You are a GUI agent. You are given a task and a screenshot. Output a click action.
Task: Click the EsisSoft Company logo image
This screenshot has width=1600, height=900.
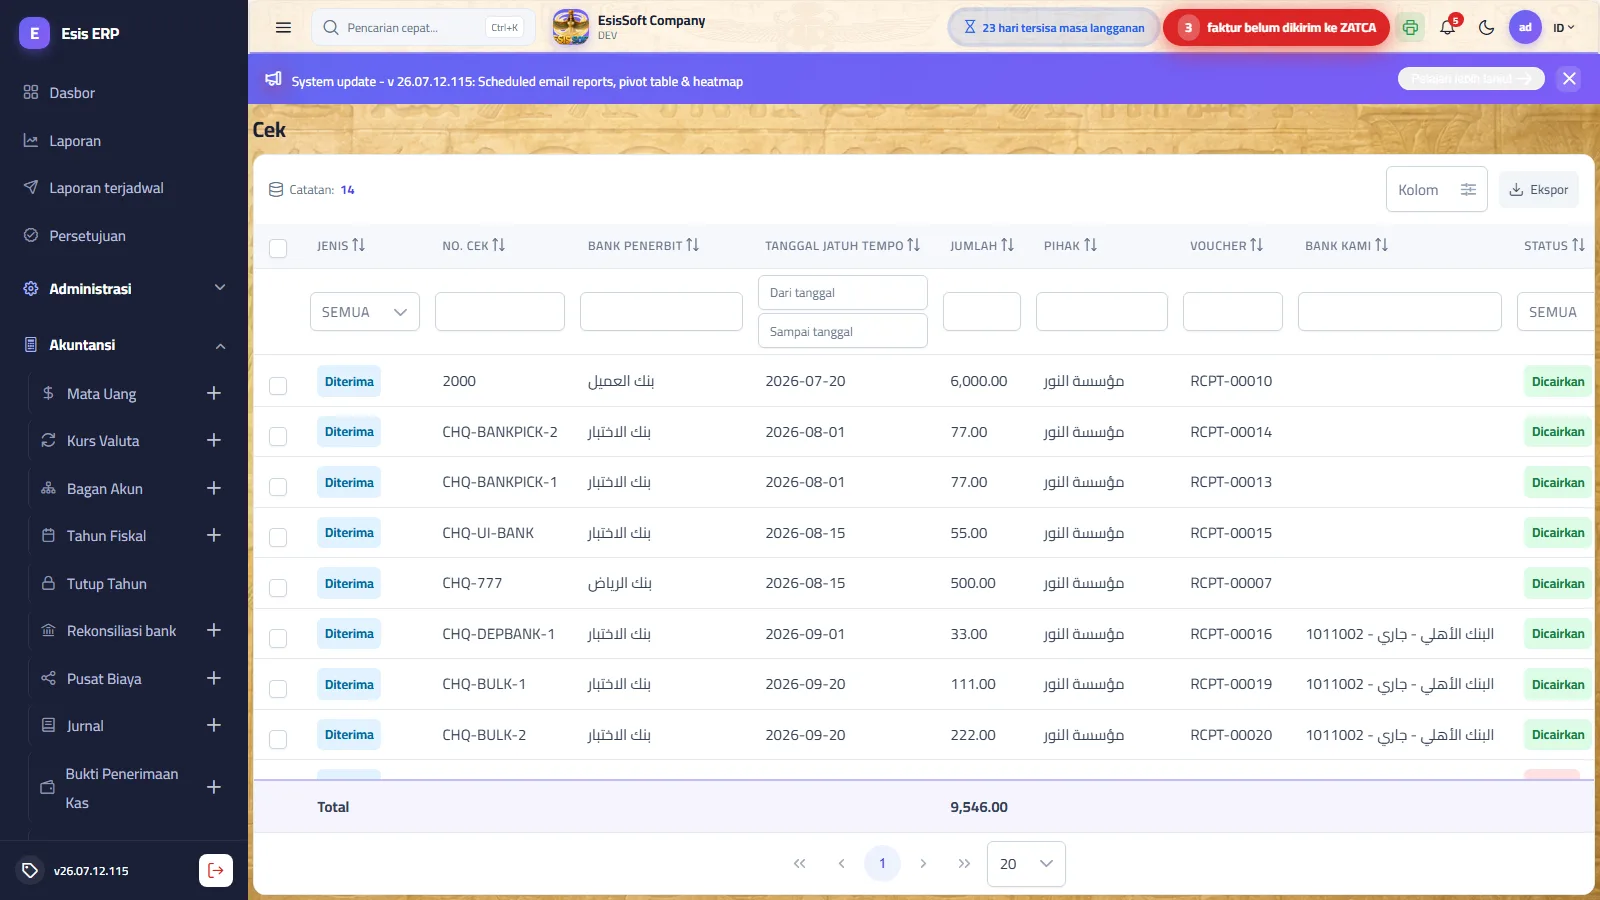tap(571, 27)
